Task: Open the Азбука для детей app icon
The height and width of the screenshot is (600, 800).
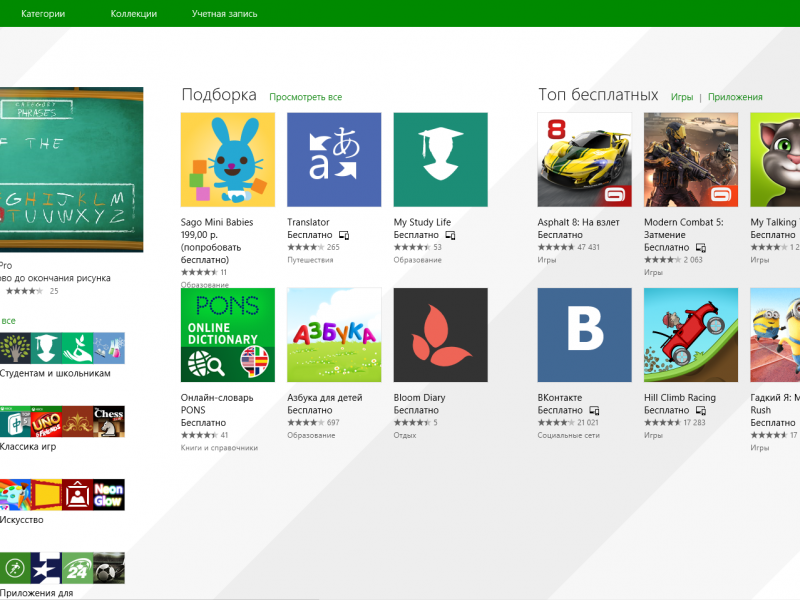Action: pos(334,335)
